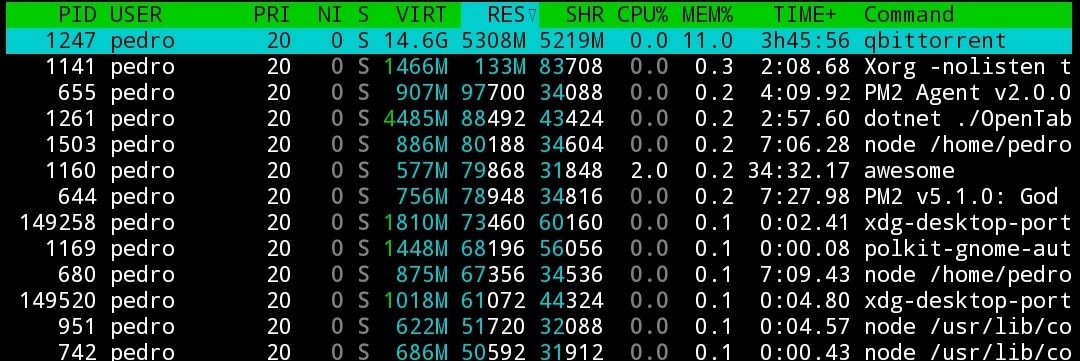Screen dimensions: 1080x361
Task: Click PID 680 node process row
Action: (x=540, y=274)
